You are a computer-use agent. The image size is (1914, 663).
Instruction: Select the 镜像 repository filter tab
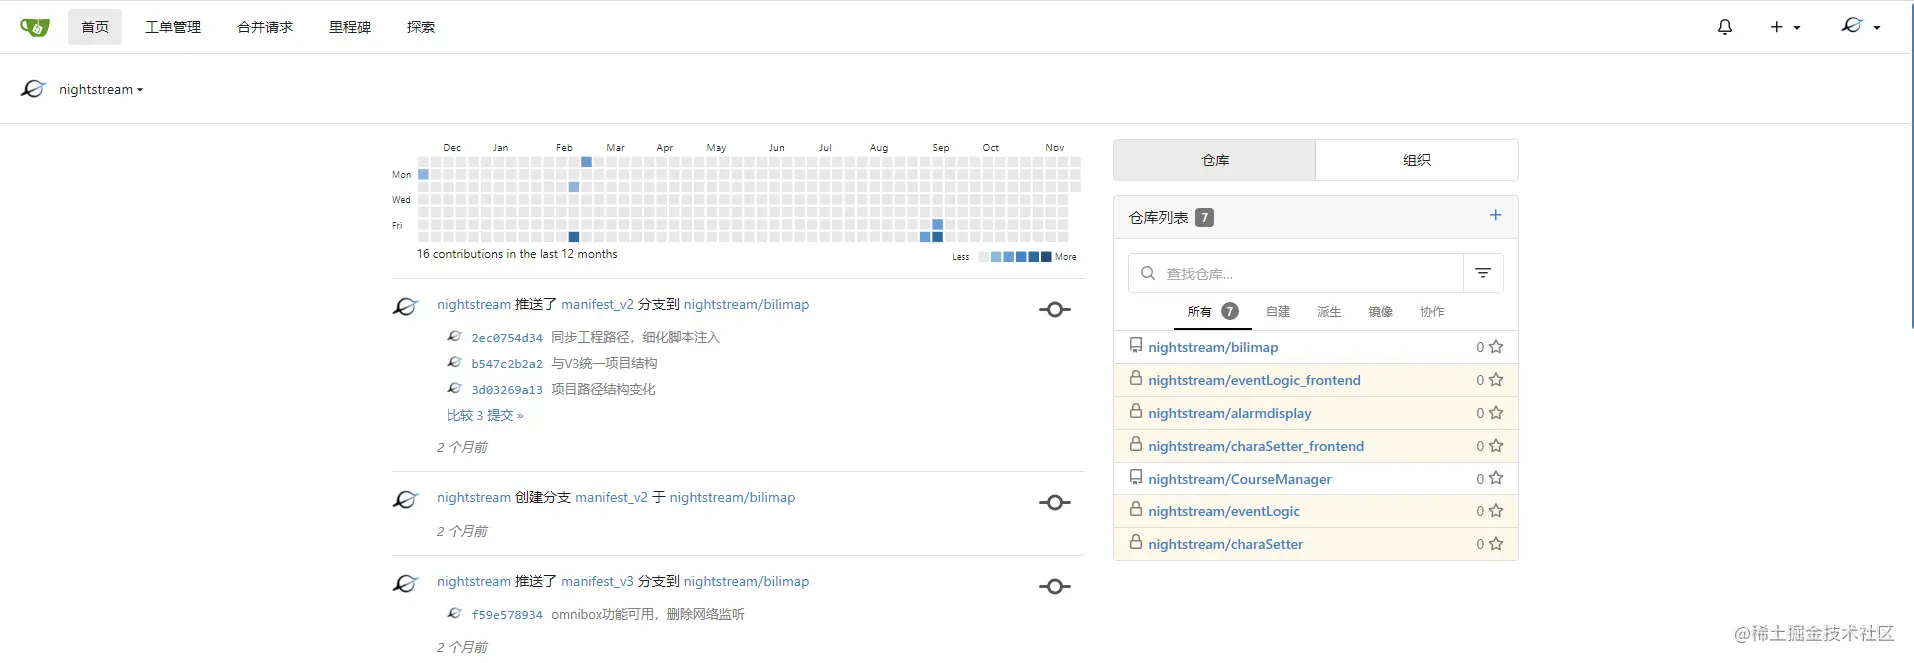[1380, 312]
